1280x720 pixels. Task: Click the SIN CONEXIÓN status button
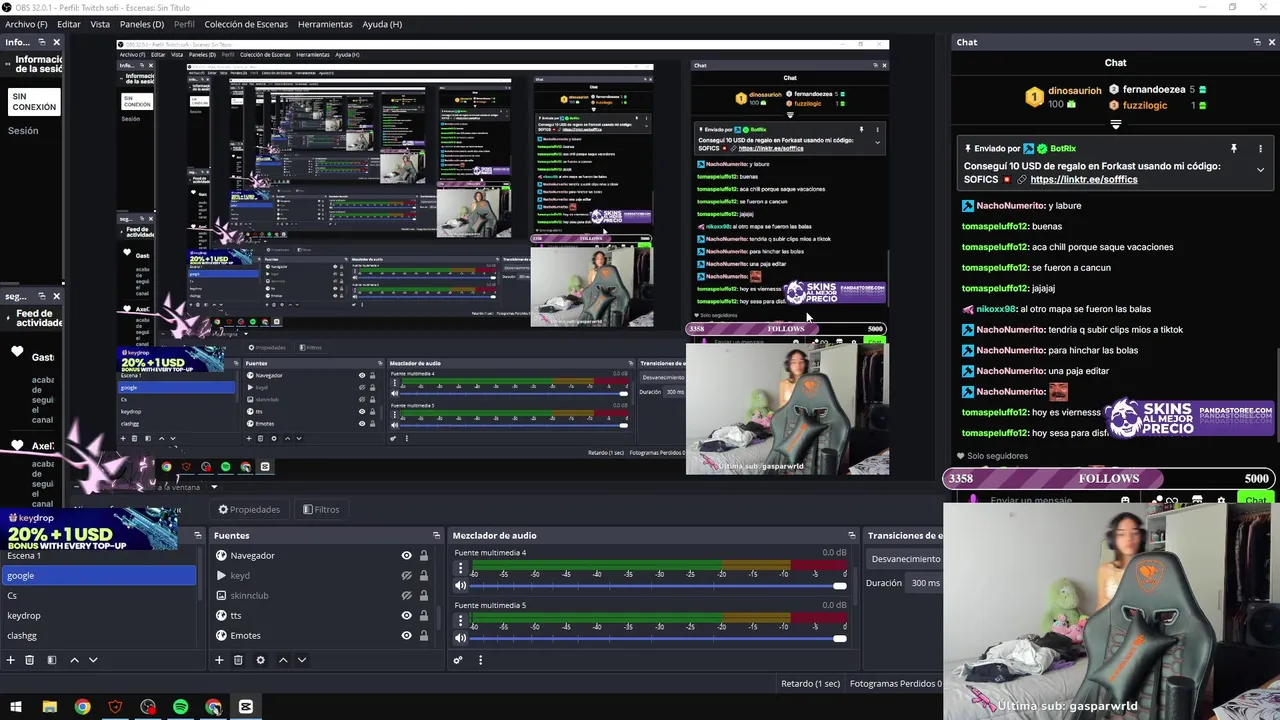pos(34,102)
